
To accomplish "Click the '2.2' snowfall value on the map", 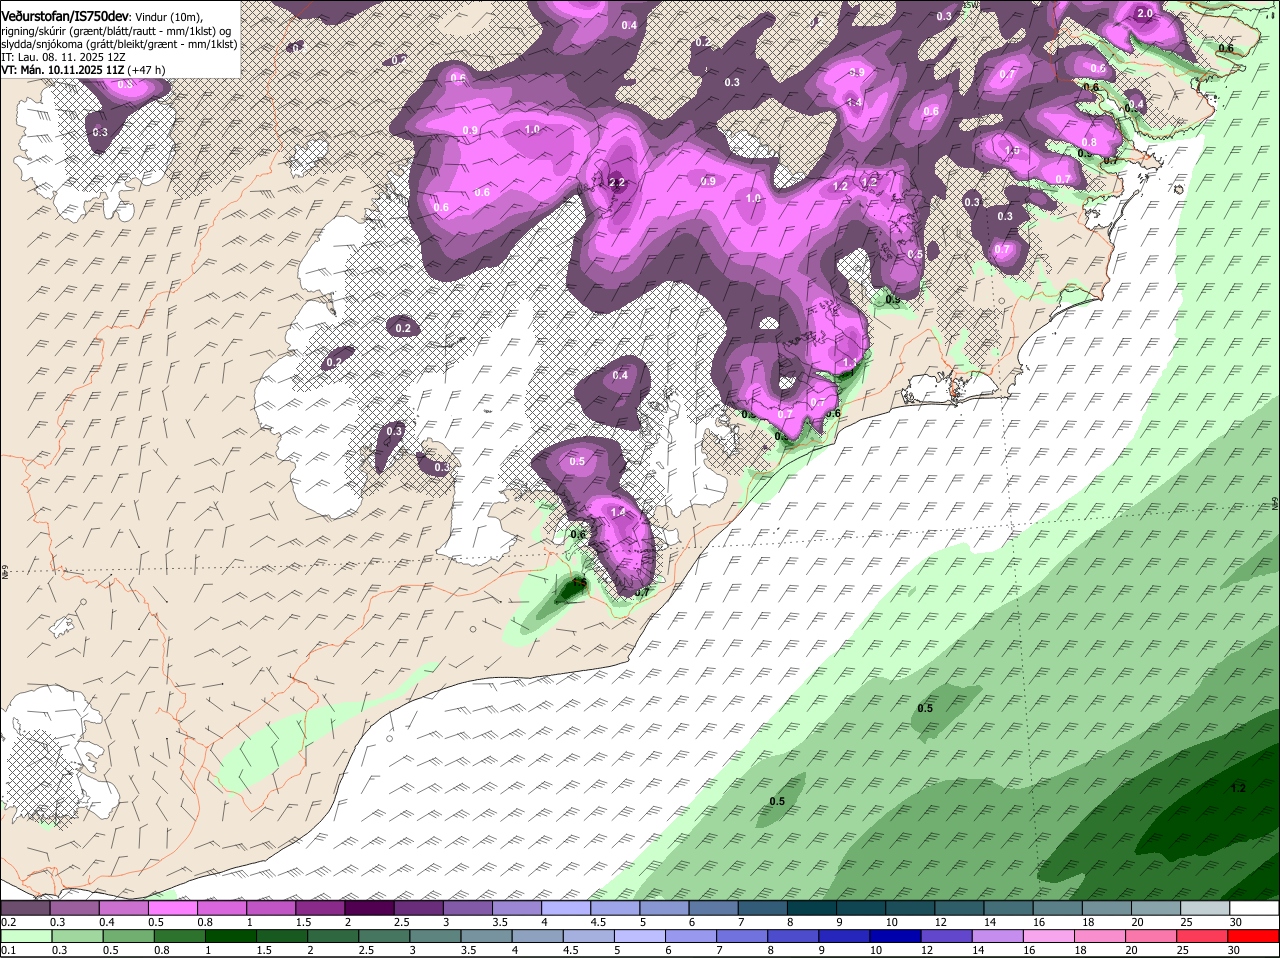I will coord(617,183).
